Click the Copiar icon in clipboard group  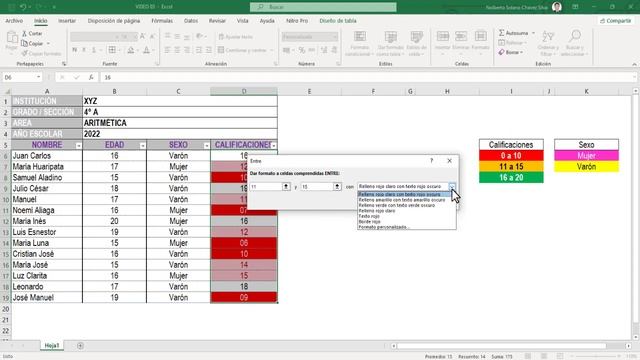pyautogui.click(x=24, y=43)
